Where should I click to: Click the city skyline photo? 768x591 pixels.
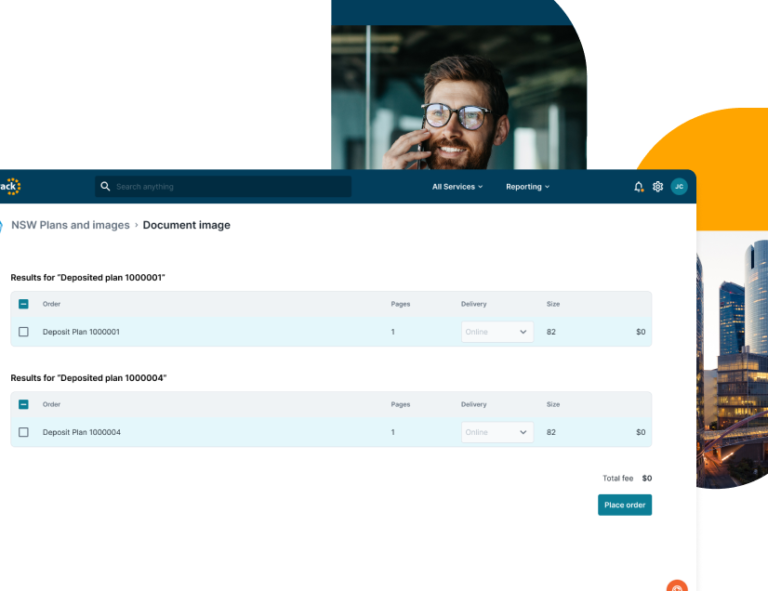(732, 360)
